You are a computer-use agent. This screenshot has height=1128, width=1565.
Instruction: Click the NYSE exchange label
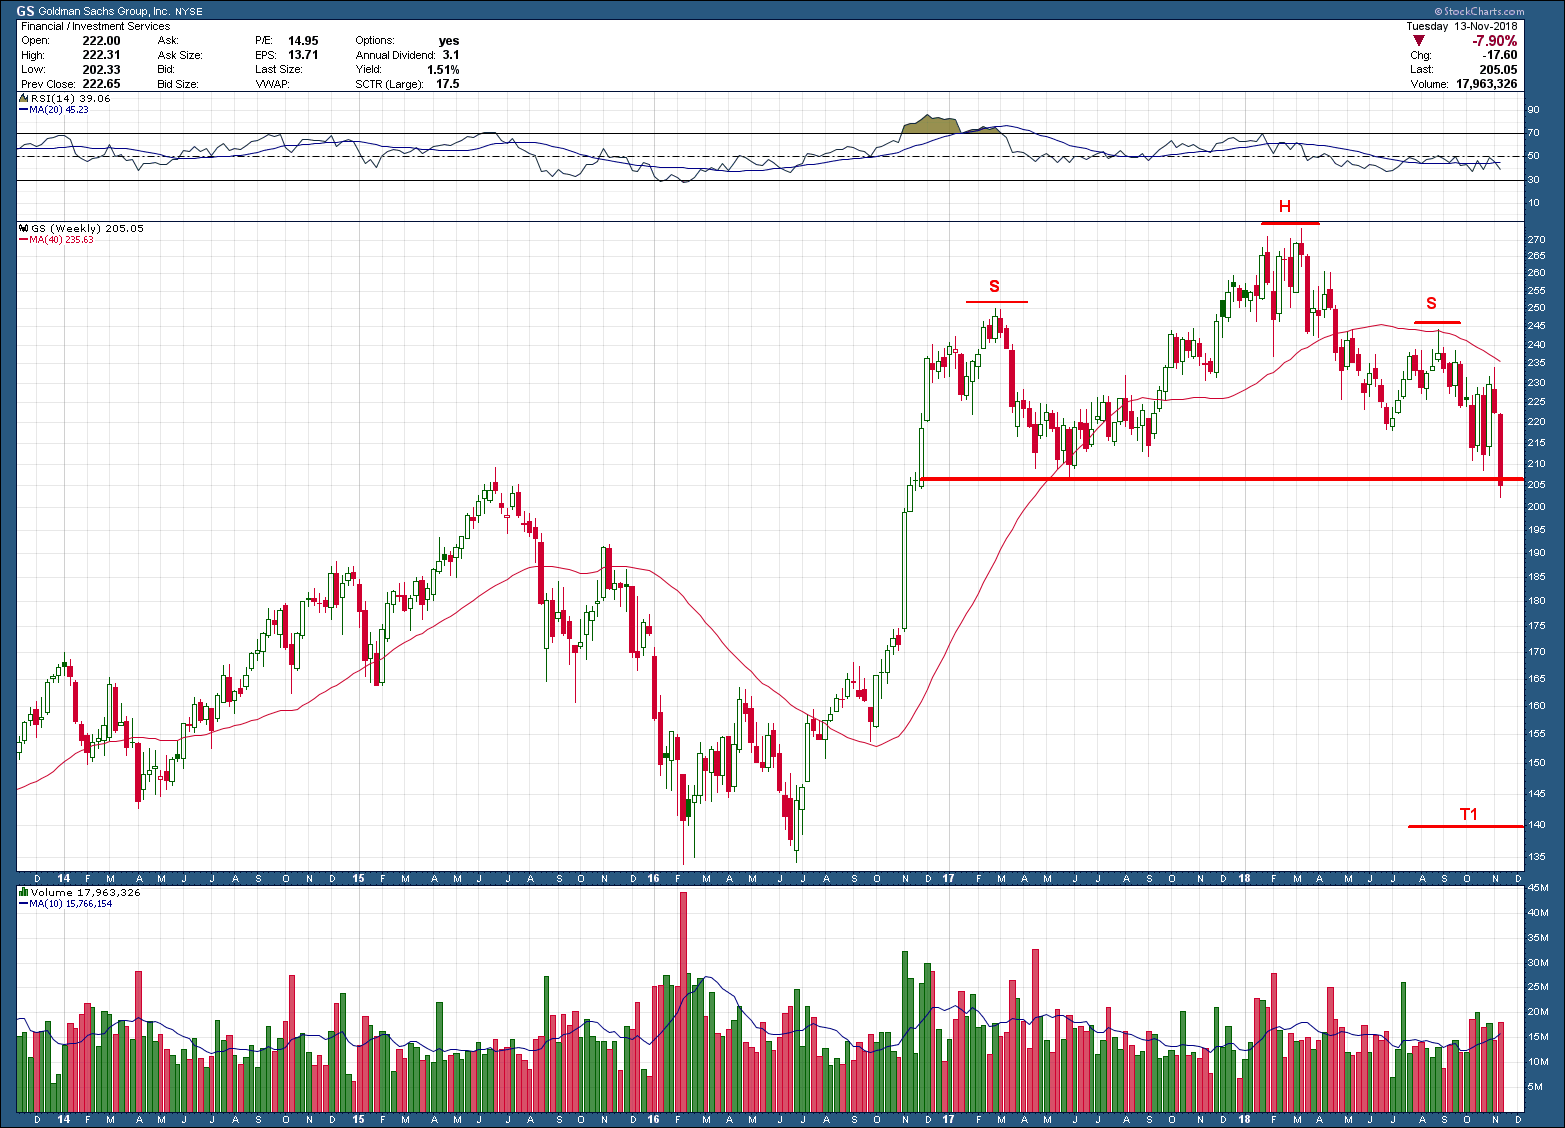tap(189, 12)
